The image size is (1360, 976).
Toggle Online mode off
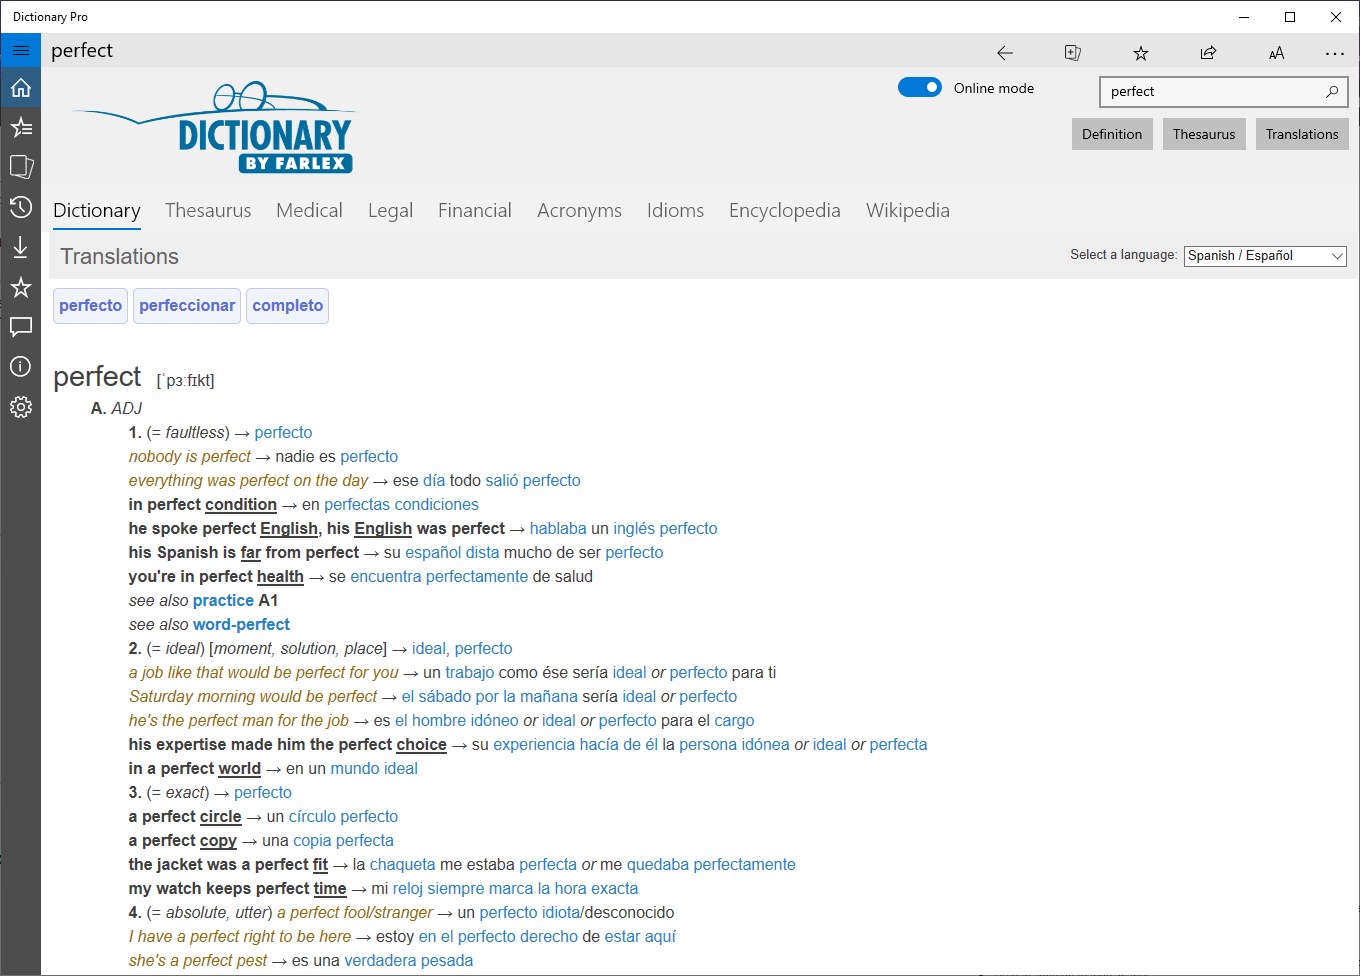click(919, 87)
